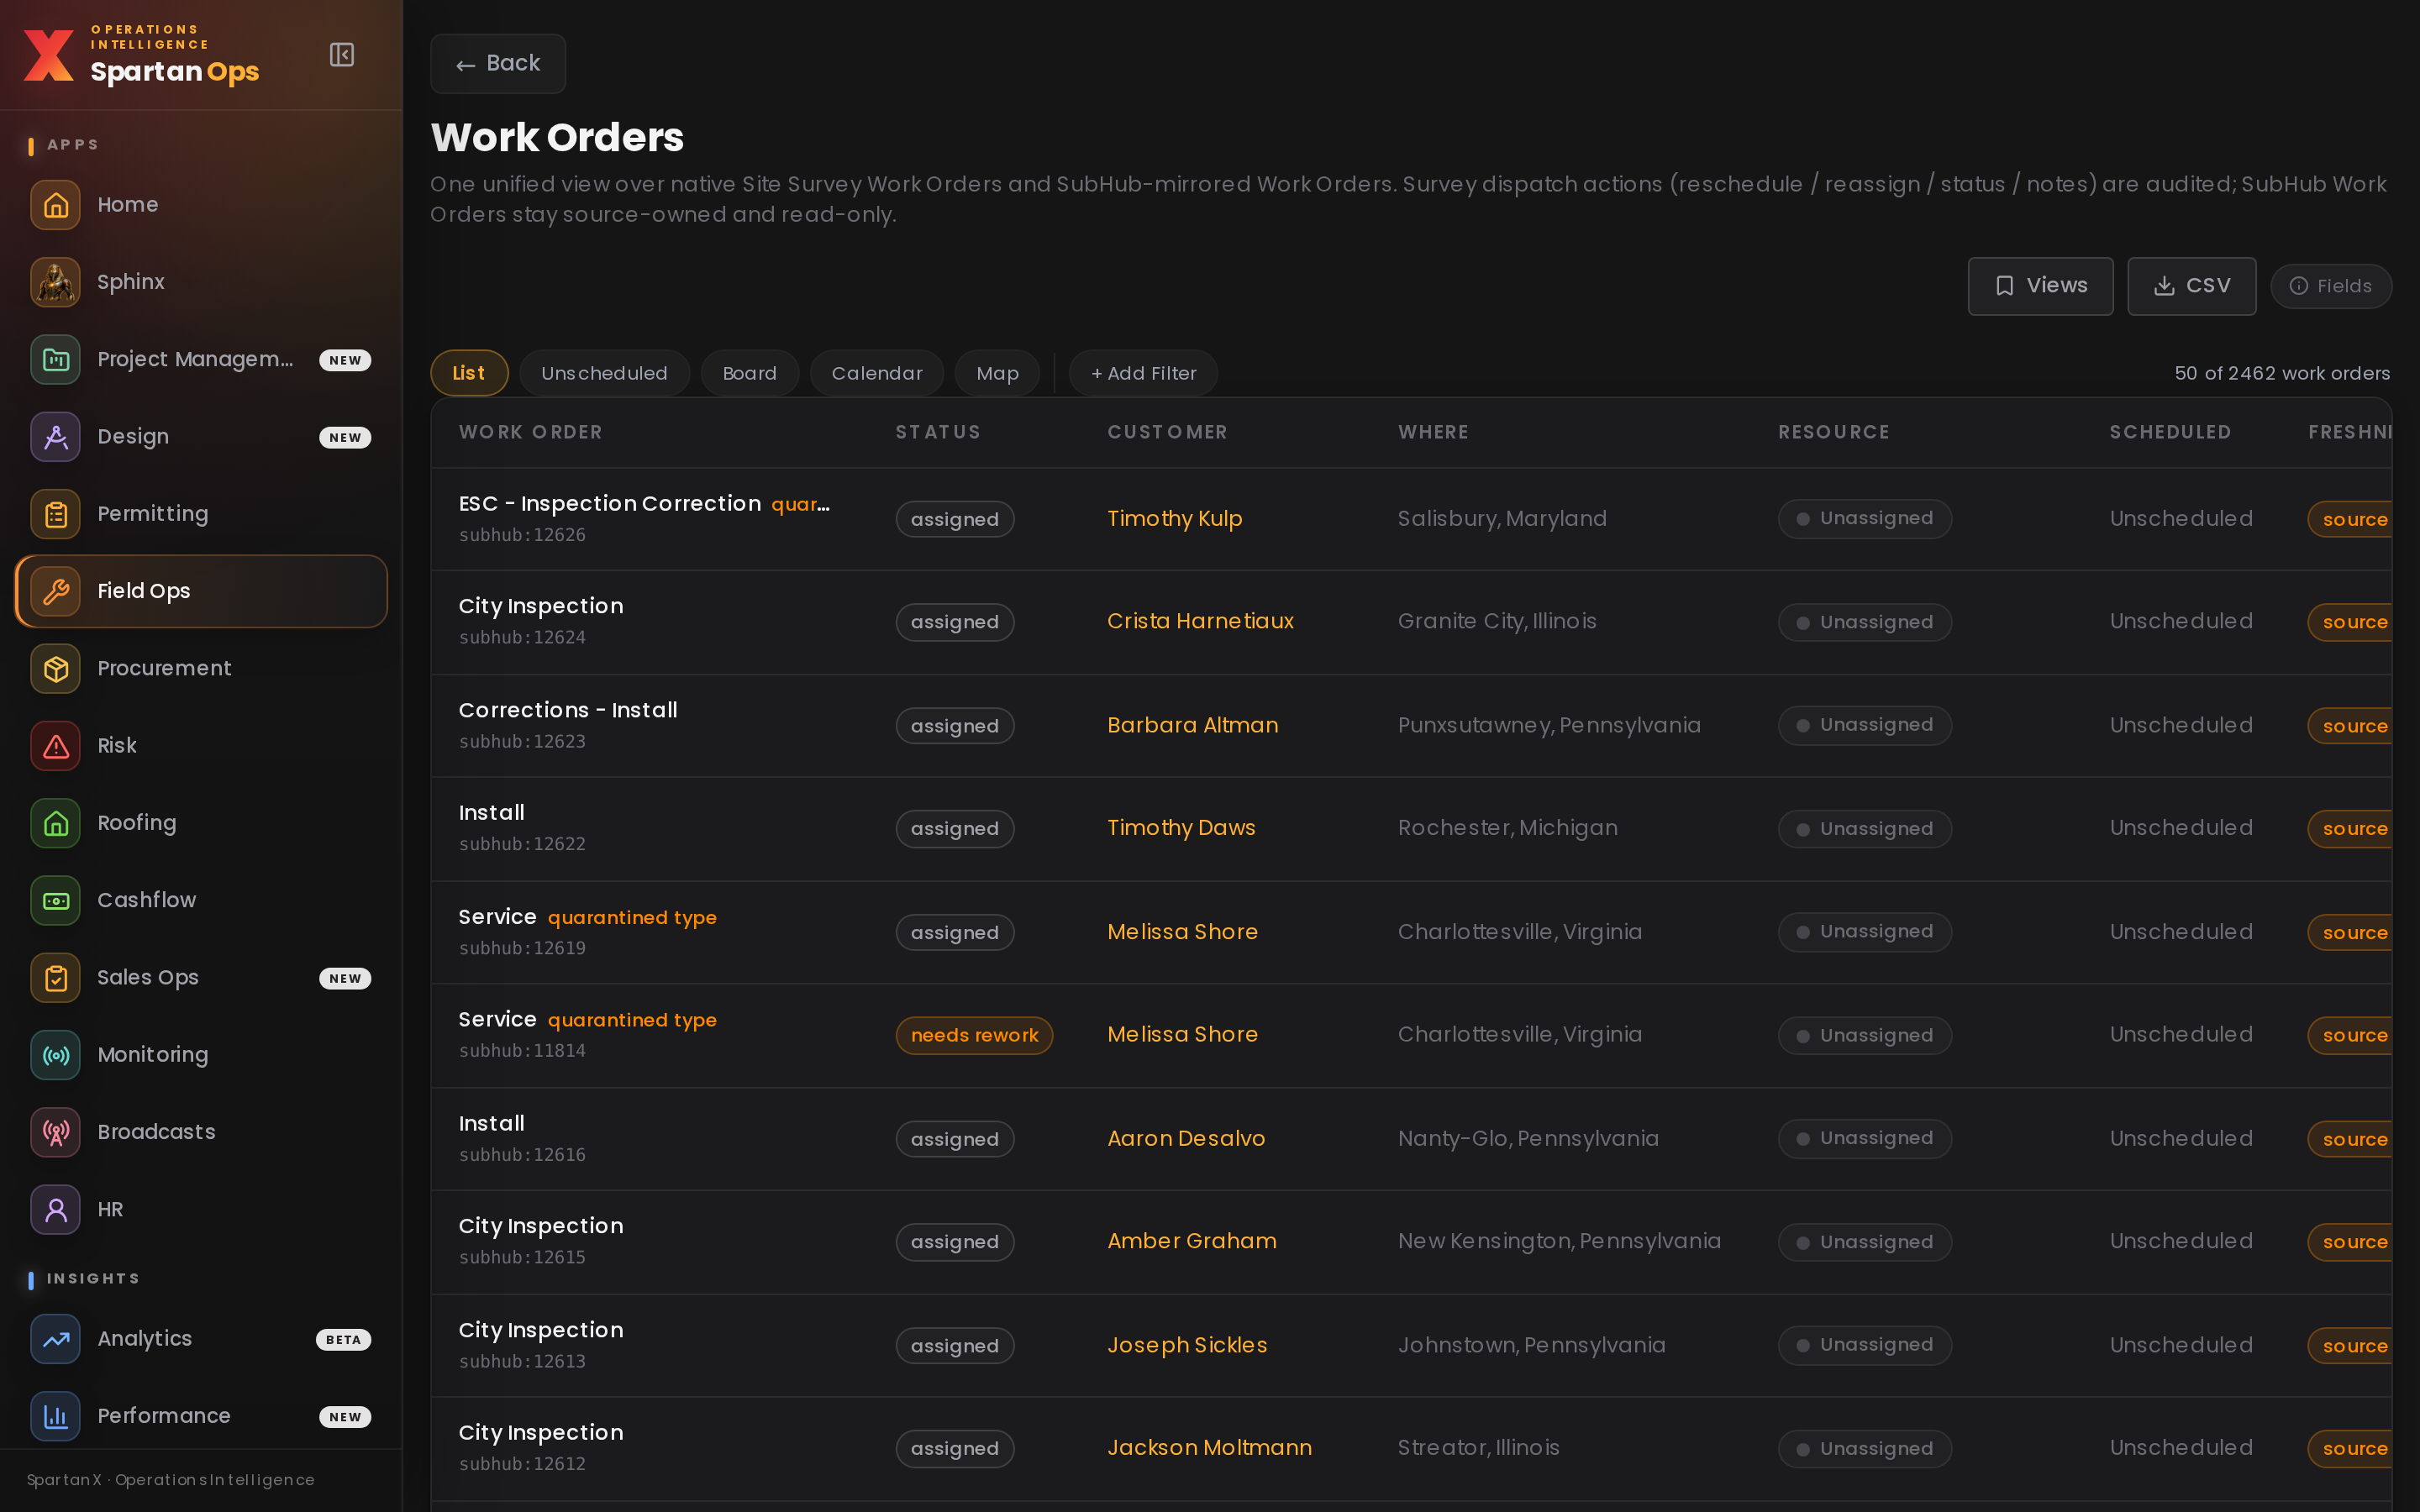Screen dimensions: 2420x1512
Task: Open Broadcasts antenna icon
Action: click(x=56, y=1132)
